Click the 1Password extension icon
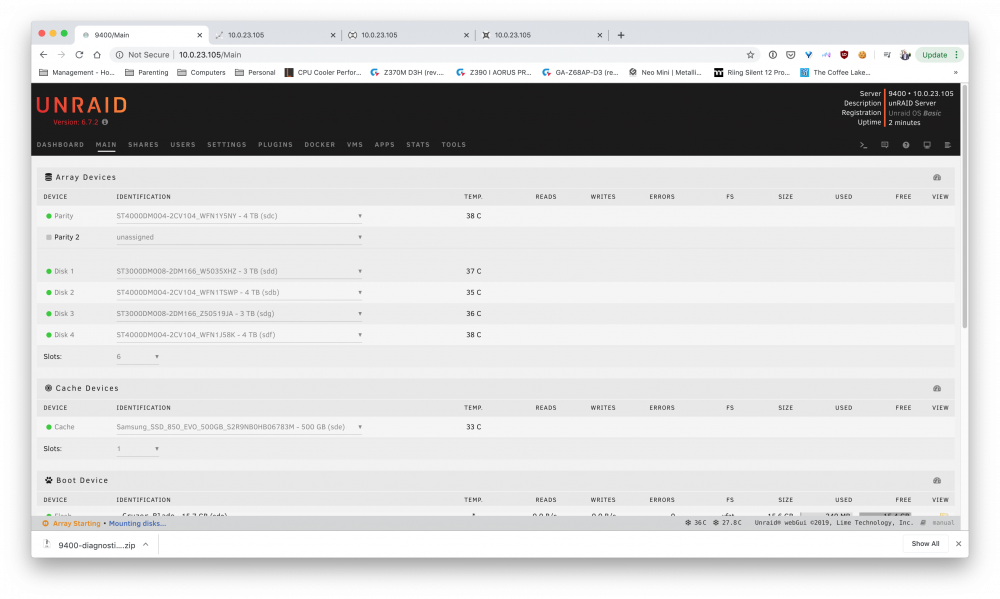1000x599 pixels. click(x=772, y=55)
